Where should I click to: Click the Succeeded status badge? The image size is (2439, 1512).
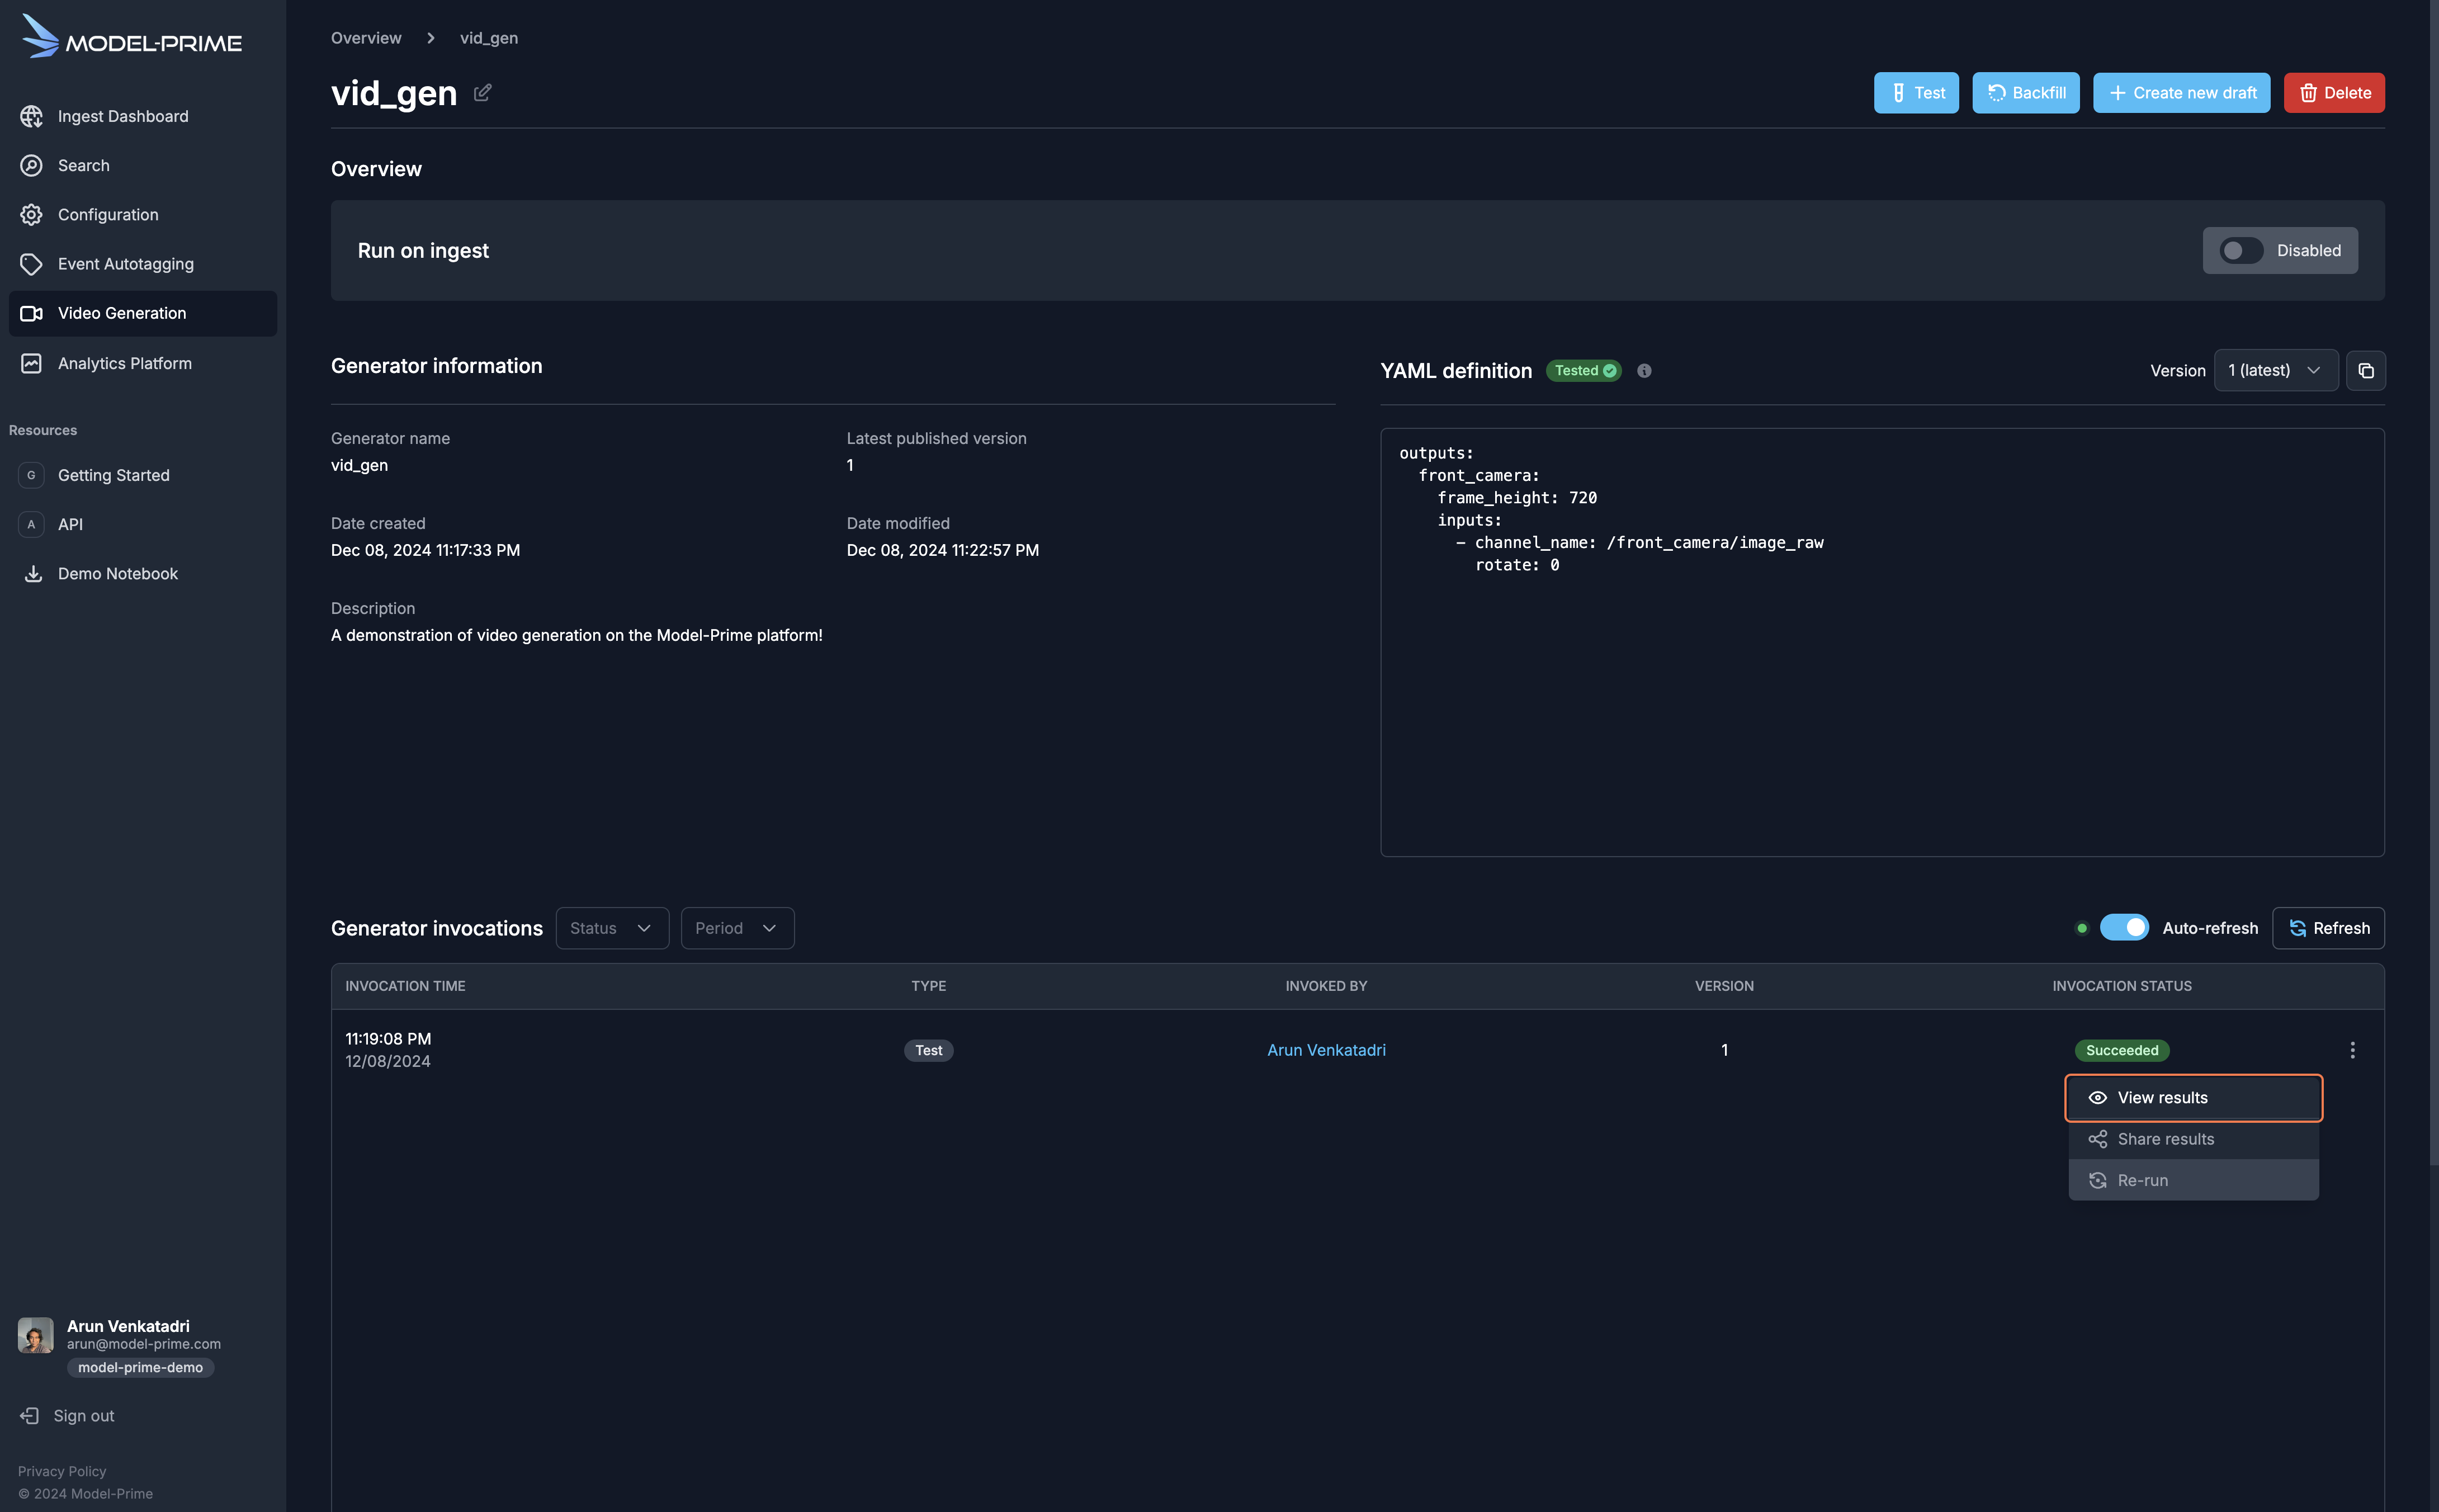[2121, 1050]
